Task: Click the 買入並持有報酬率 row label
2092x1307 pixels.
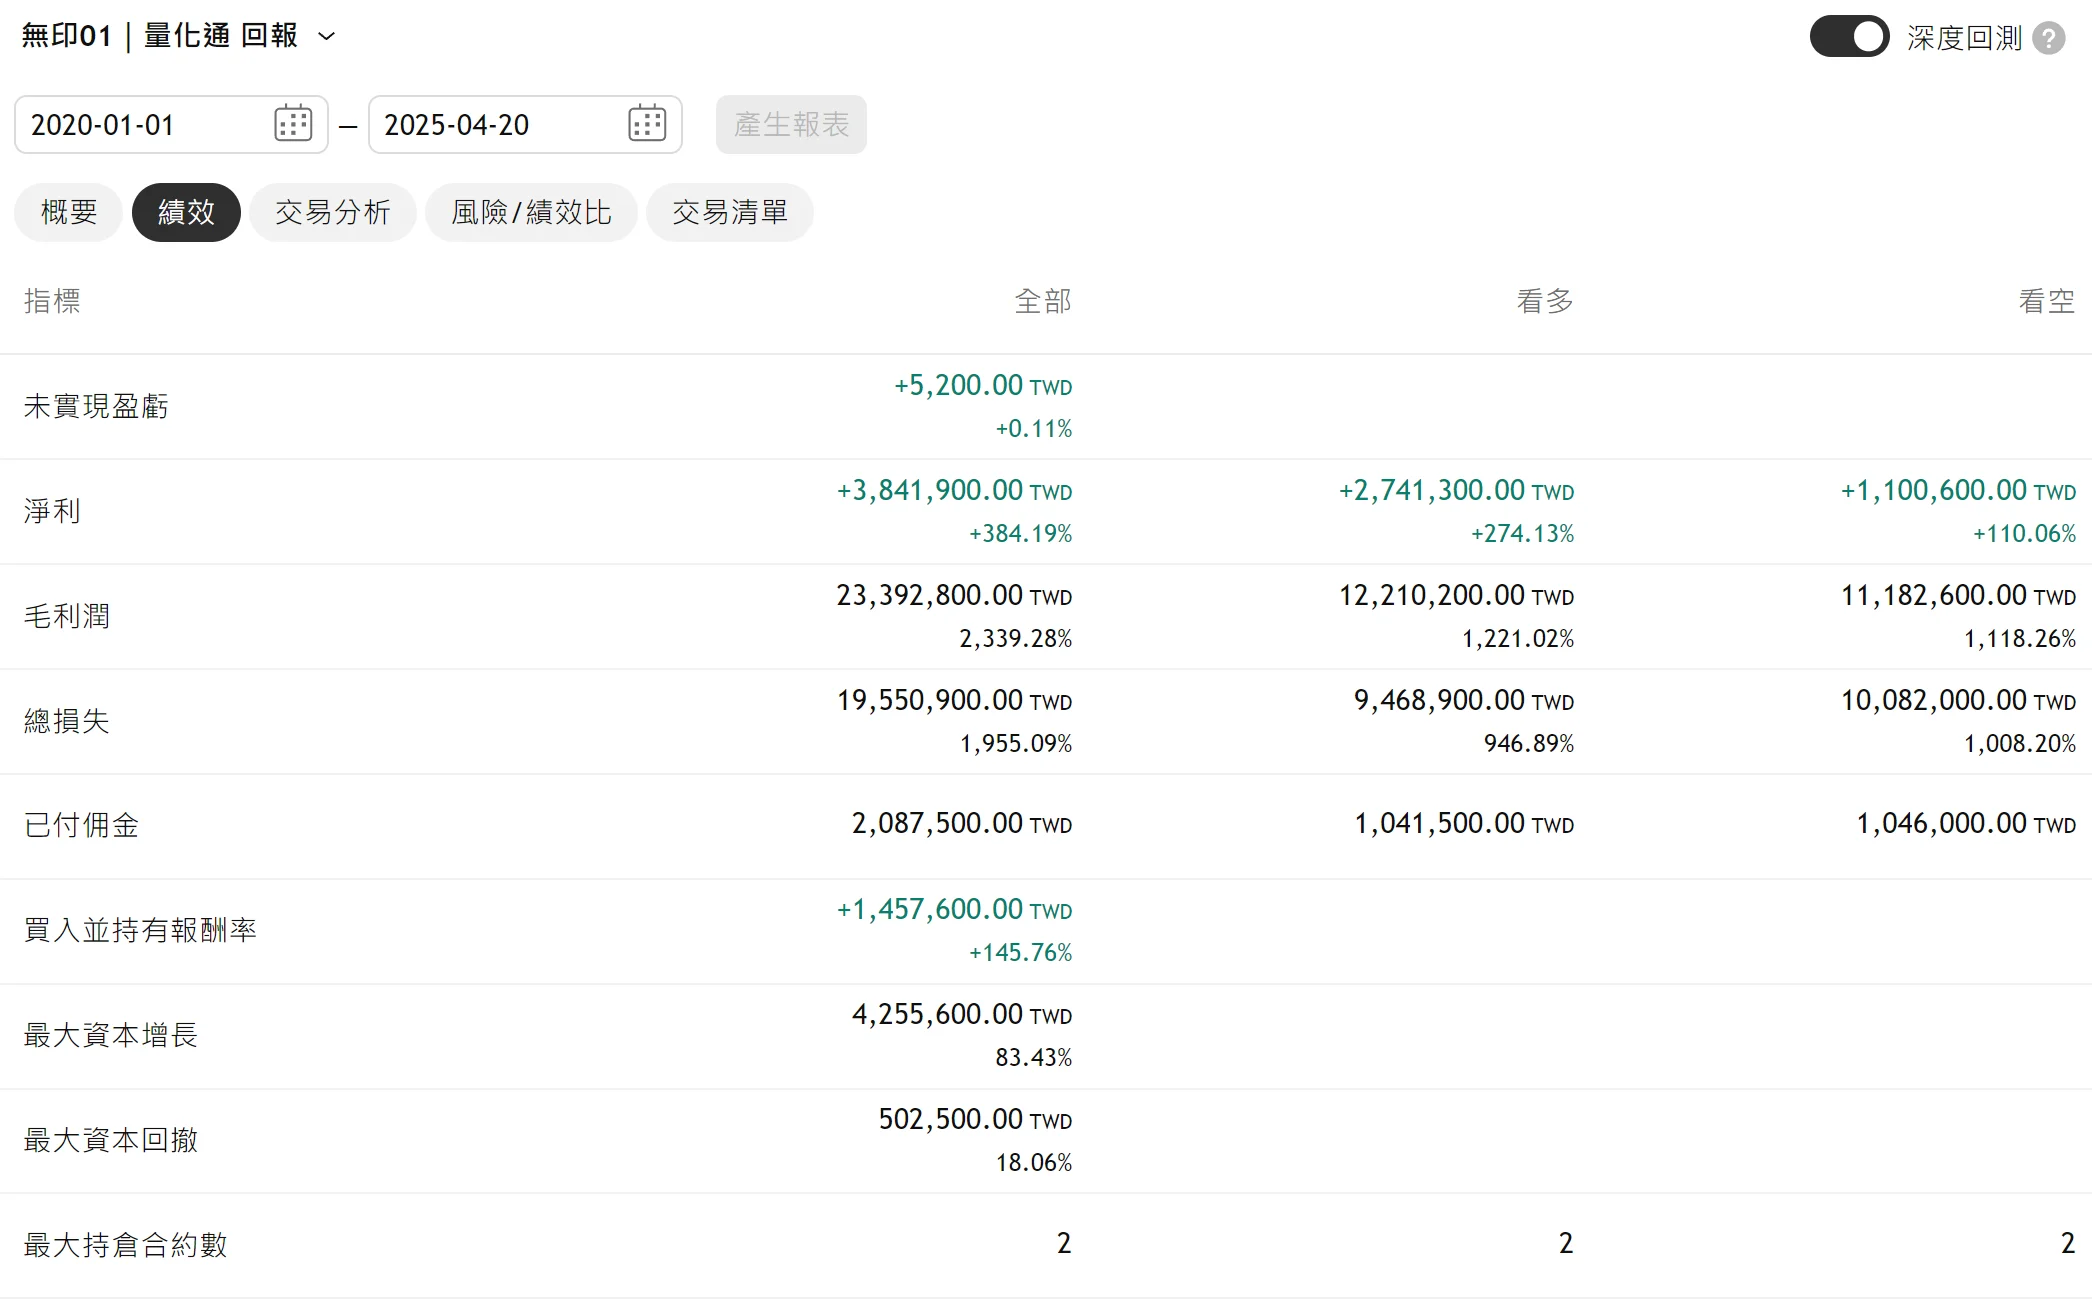Action: (x=140, y=930)
